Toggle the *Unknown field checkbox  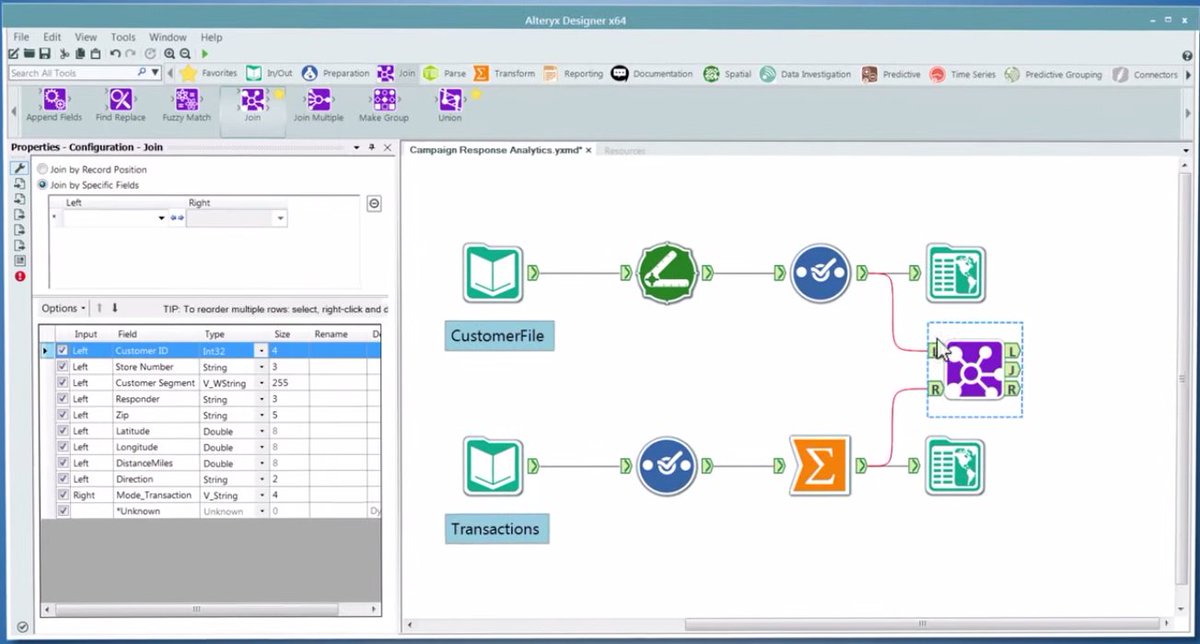[x=63, y=511]
